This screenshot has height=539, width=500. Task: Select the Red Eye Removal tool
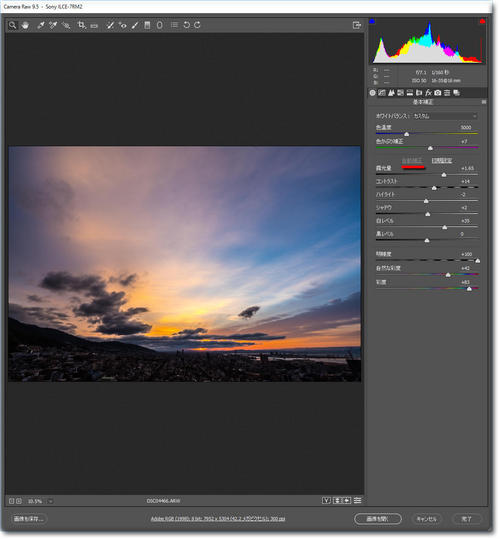click(122, 25)
